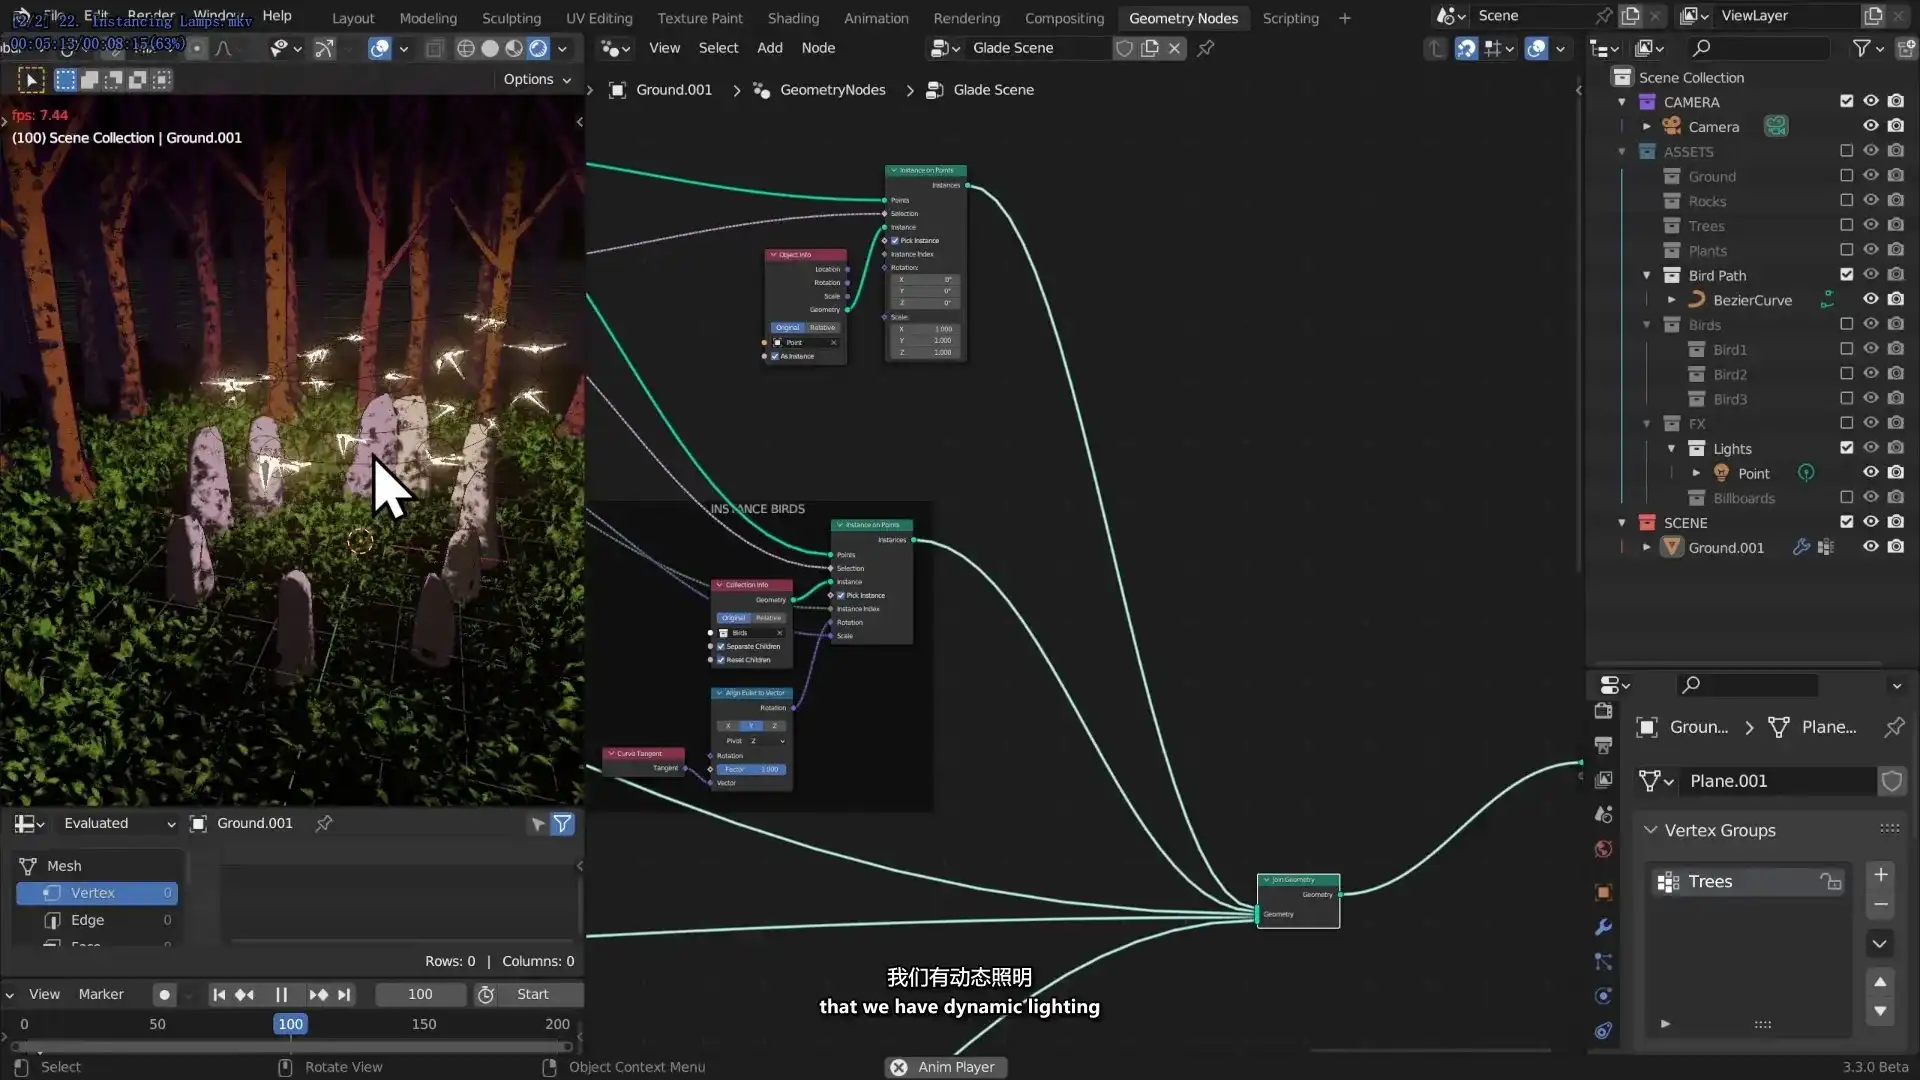Click the current frame 100 field

(x=420, y=994)
